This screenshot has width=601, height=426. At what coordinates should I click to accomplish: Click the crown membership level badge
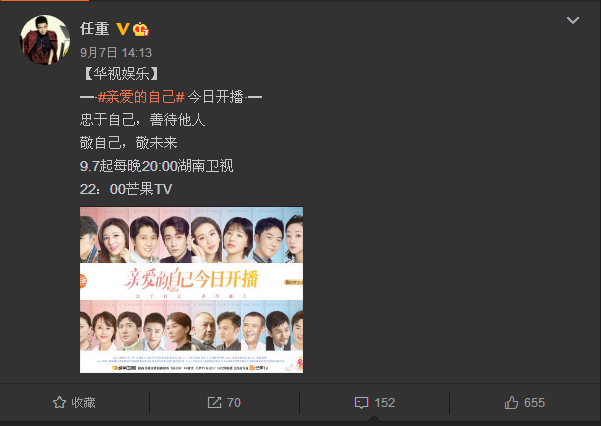coord(141,29)
